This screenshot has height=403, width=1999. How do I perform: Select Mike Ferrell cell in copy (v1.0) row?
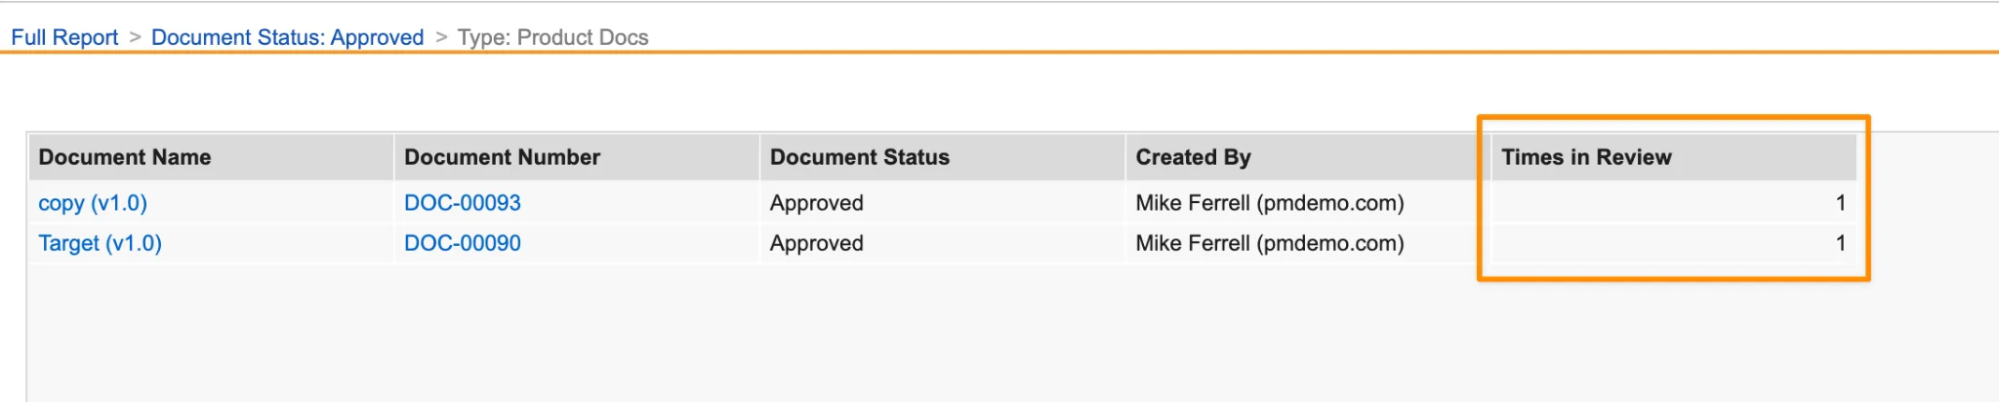point(1269,203)
